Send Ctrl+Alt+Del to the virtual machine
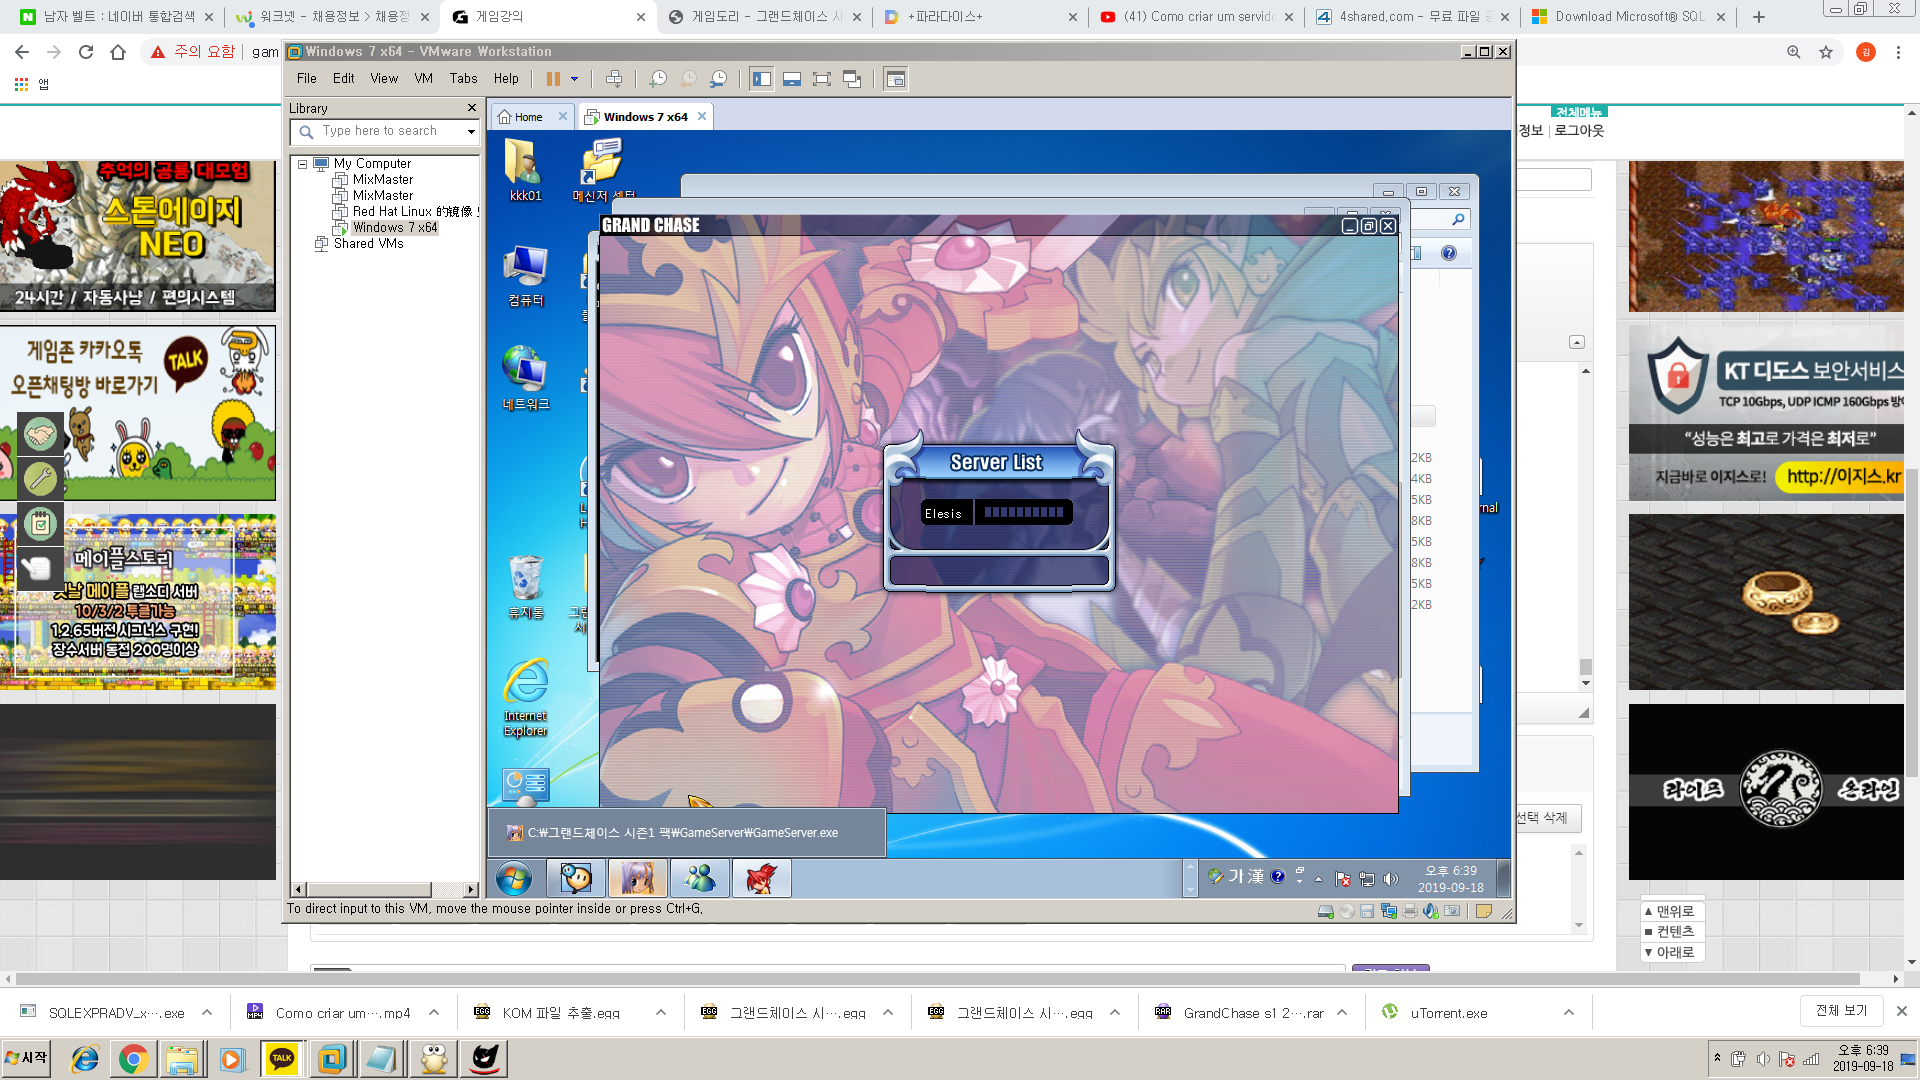 (614, 79)
